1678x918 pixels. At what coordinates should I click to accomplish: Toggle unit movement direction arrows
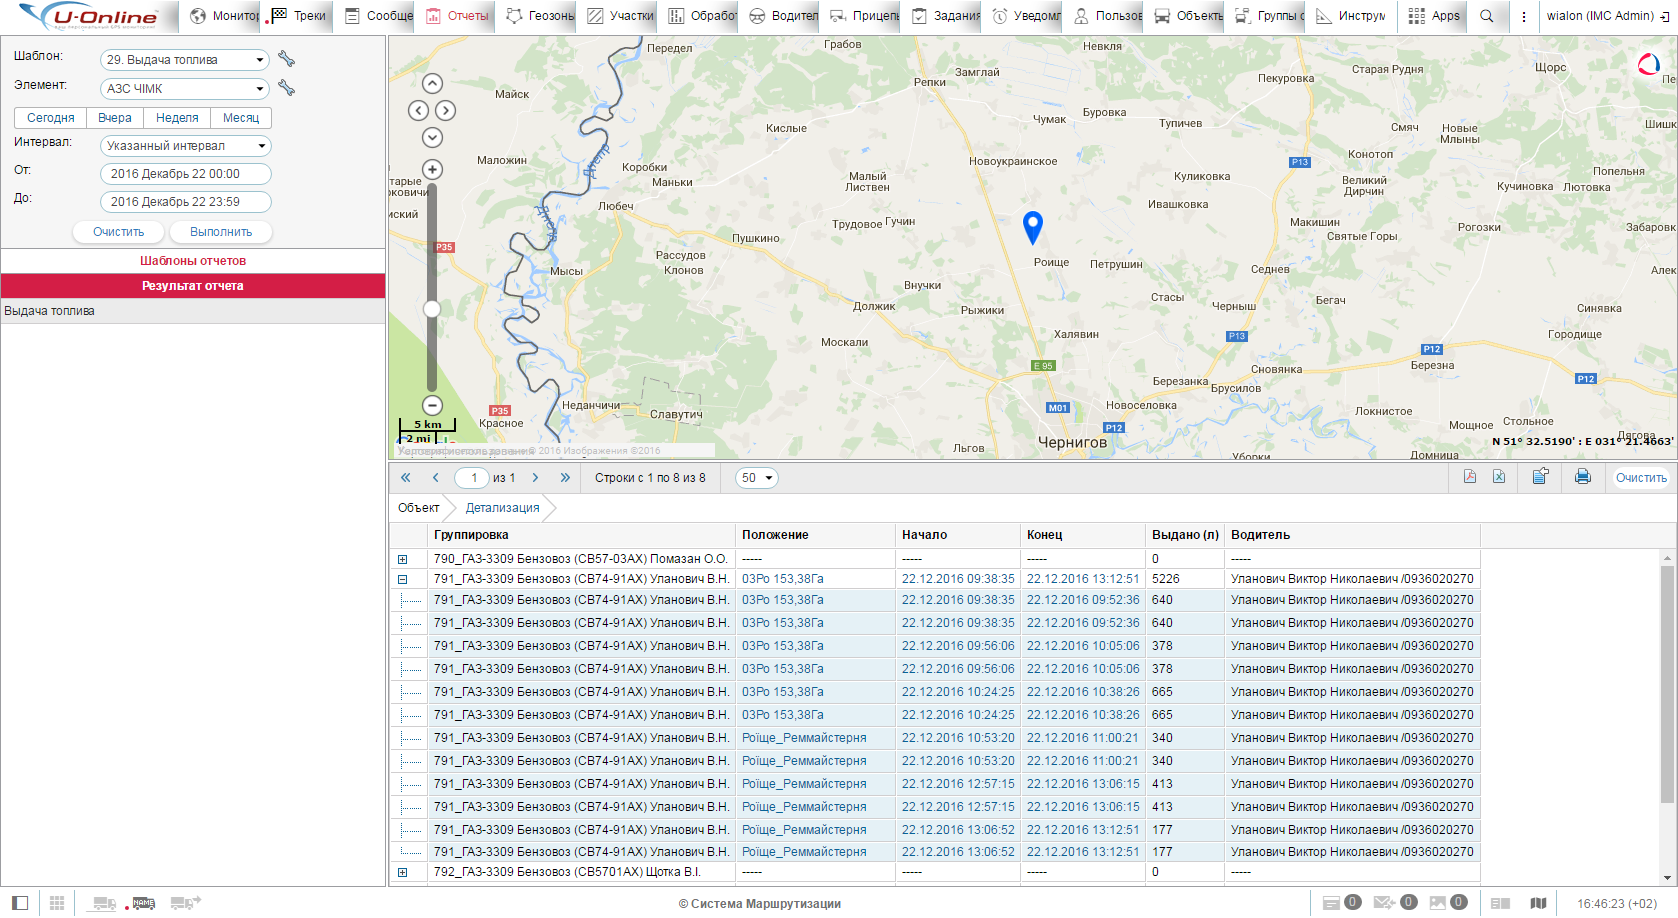185,903
